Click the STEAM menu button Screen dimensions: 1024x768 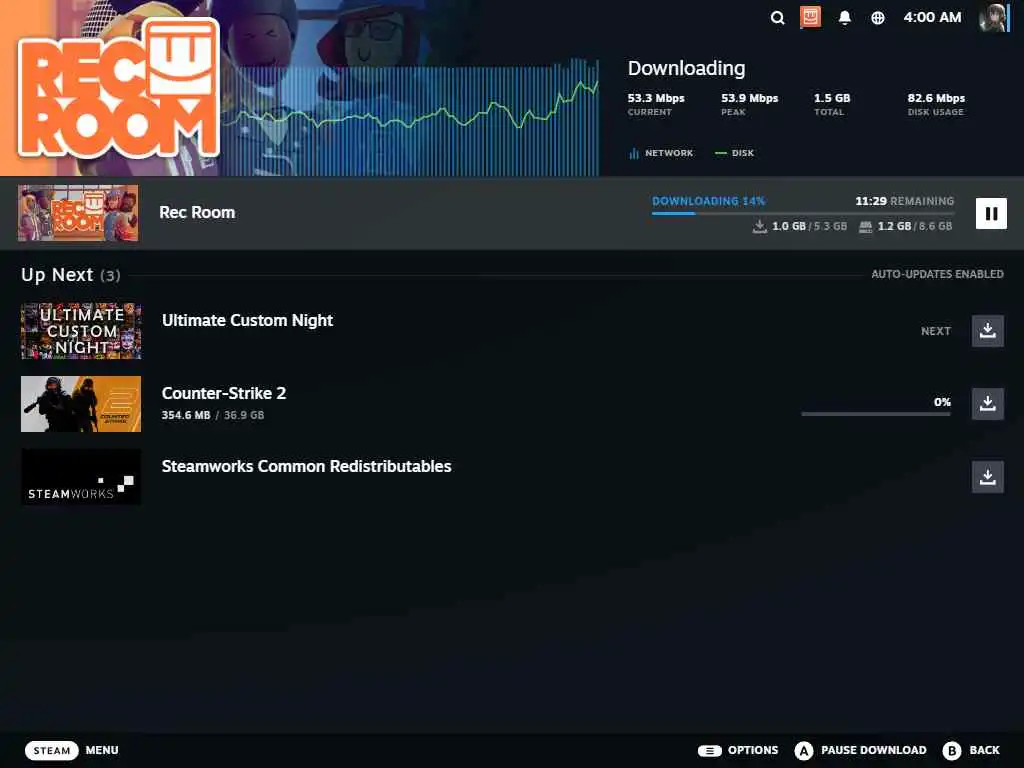pos(52,750)
